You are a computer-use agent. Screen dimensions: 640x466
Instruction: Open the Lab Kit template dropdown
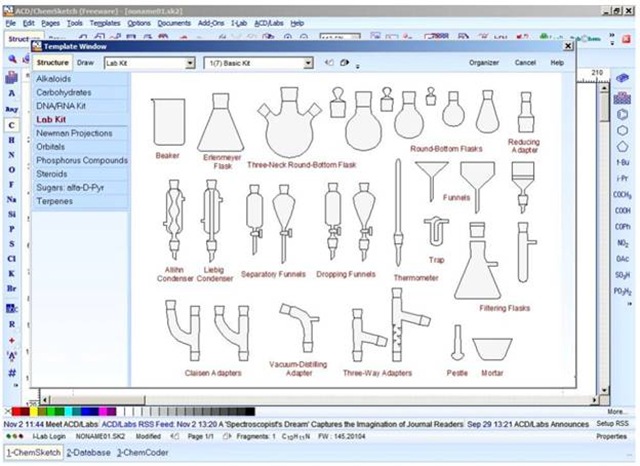(190, 63)
